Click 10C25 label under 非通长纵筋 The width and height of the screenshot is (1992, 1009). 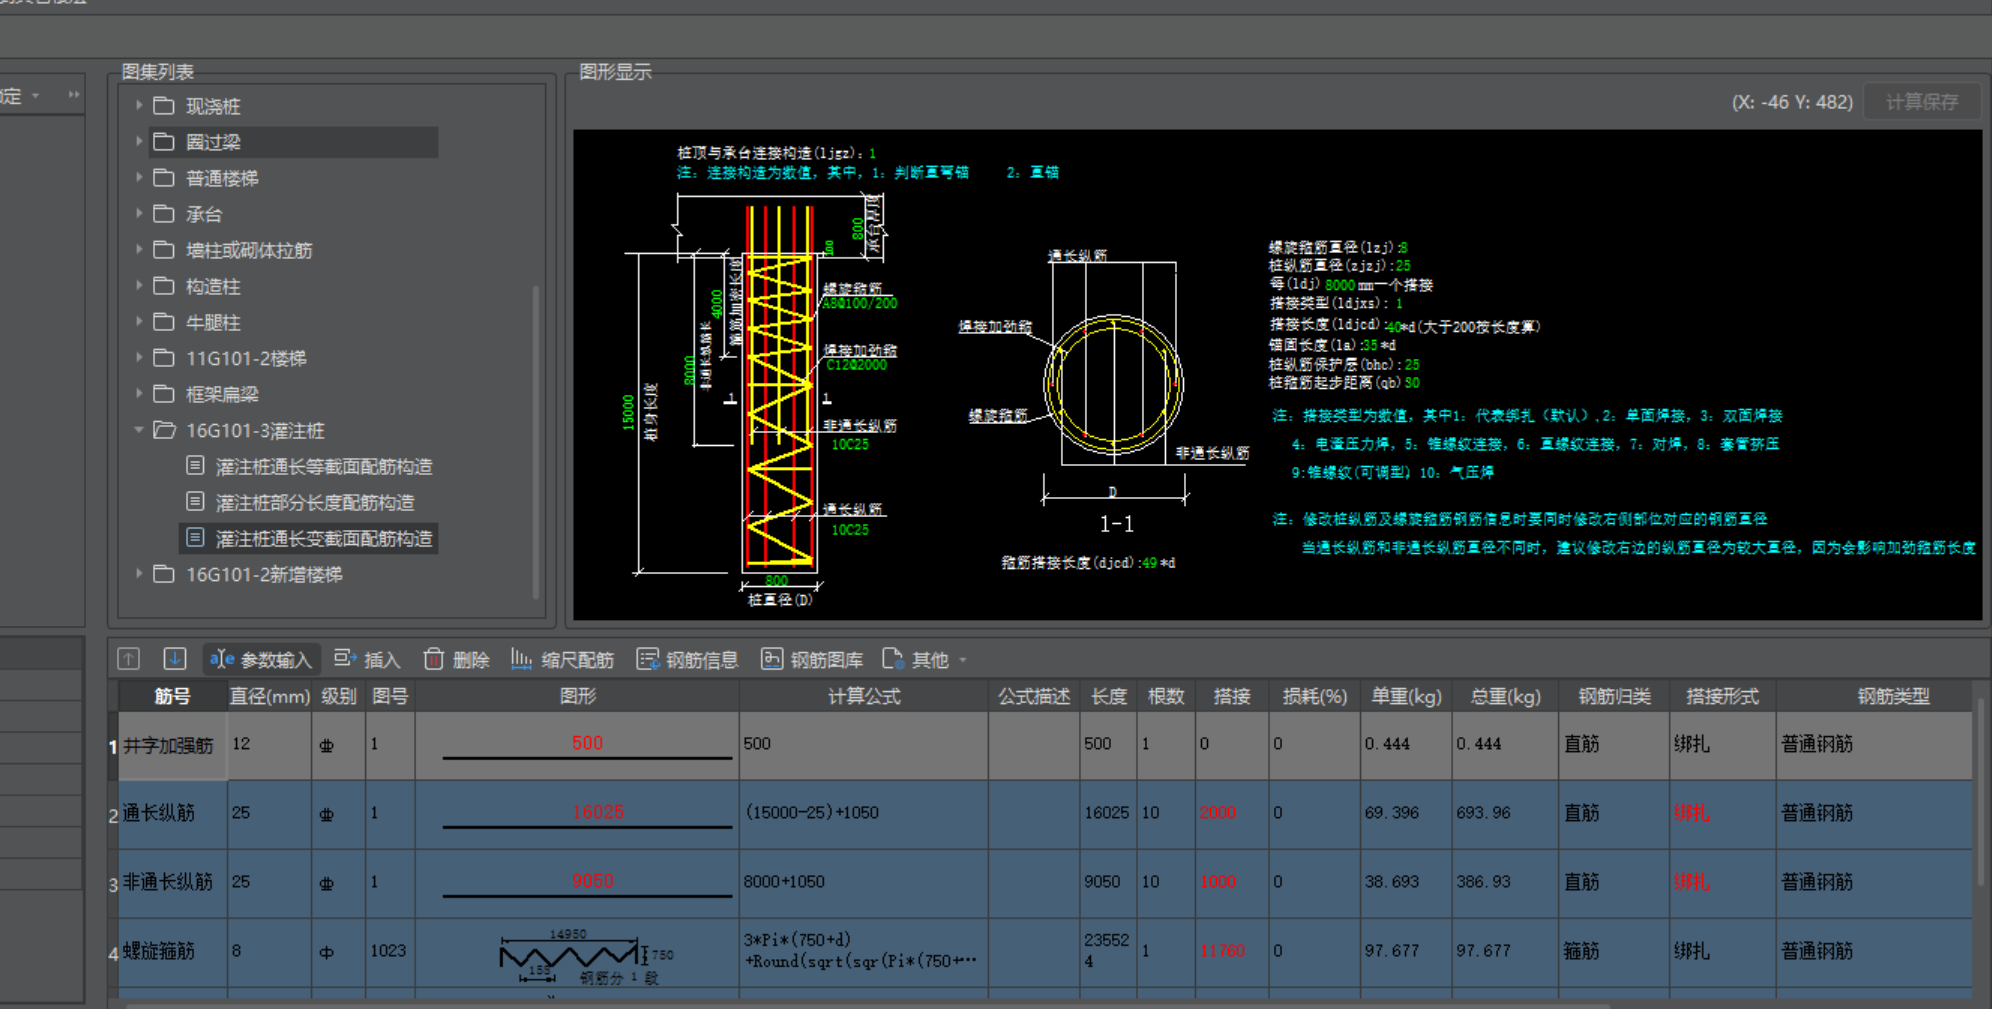[x=850, y=444]
